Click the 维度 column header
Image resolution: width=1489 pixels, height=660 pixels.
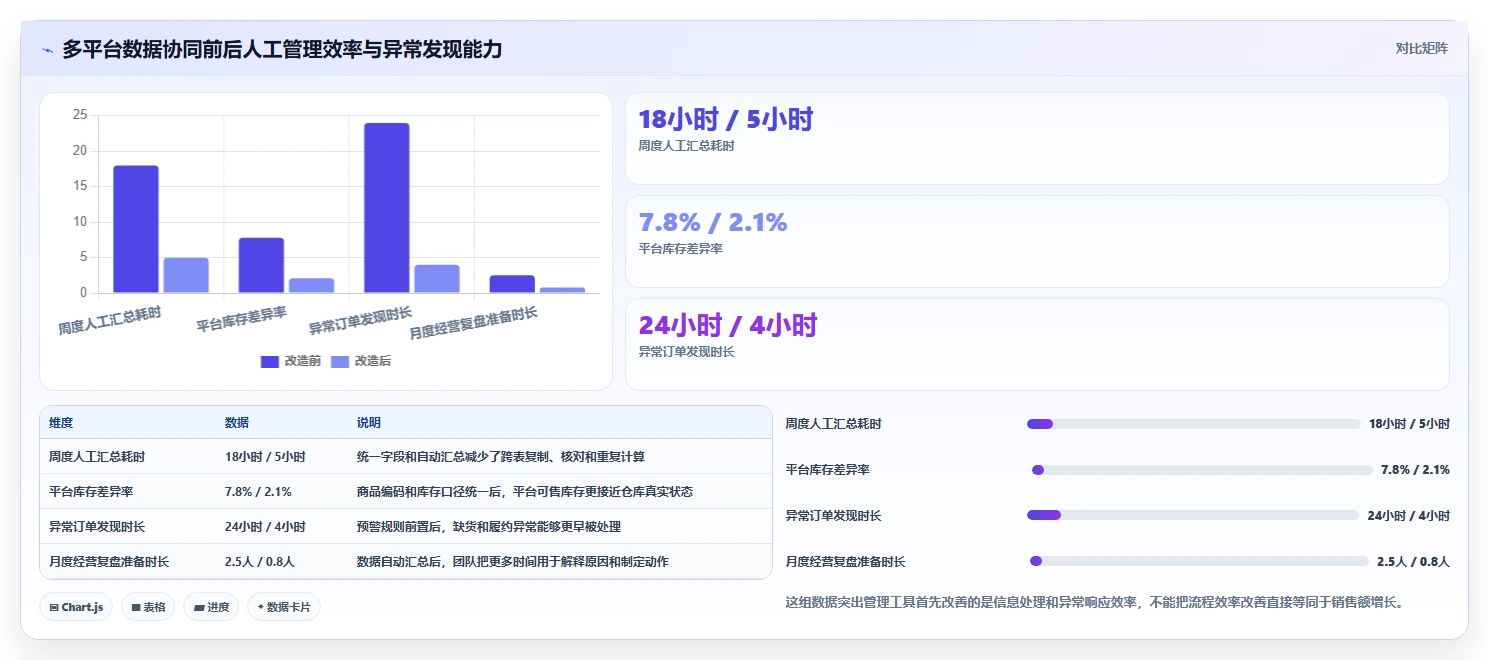61,423
